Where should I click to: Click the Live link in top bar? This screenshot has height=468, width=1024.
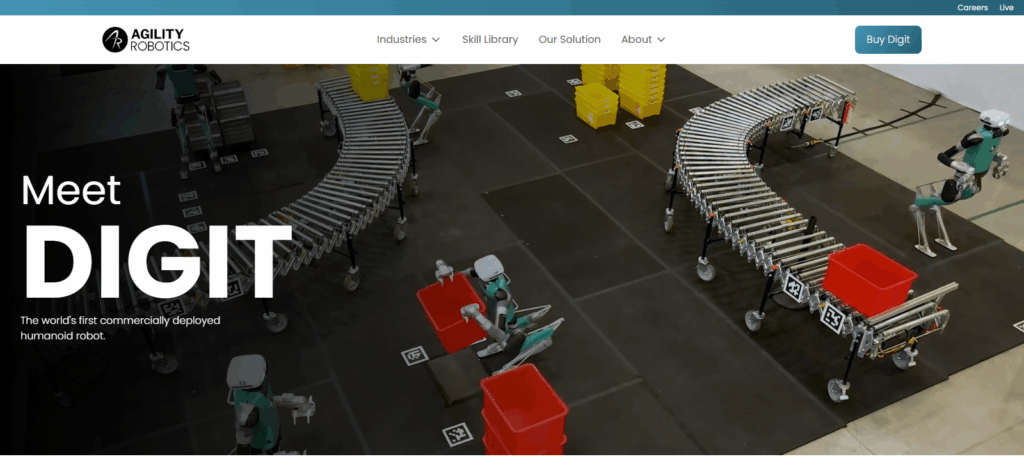(x=1006, y=7)
